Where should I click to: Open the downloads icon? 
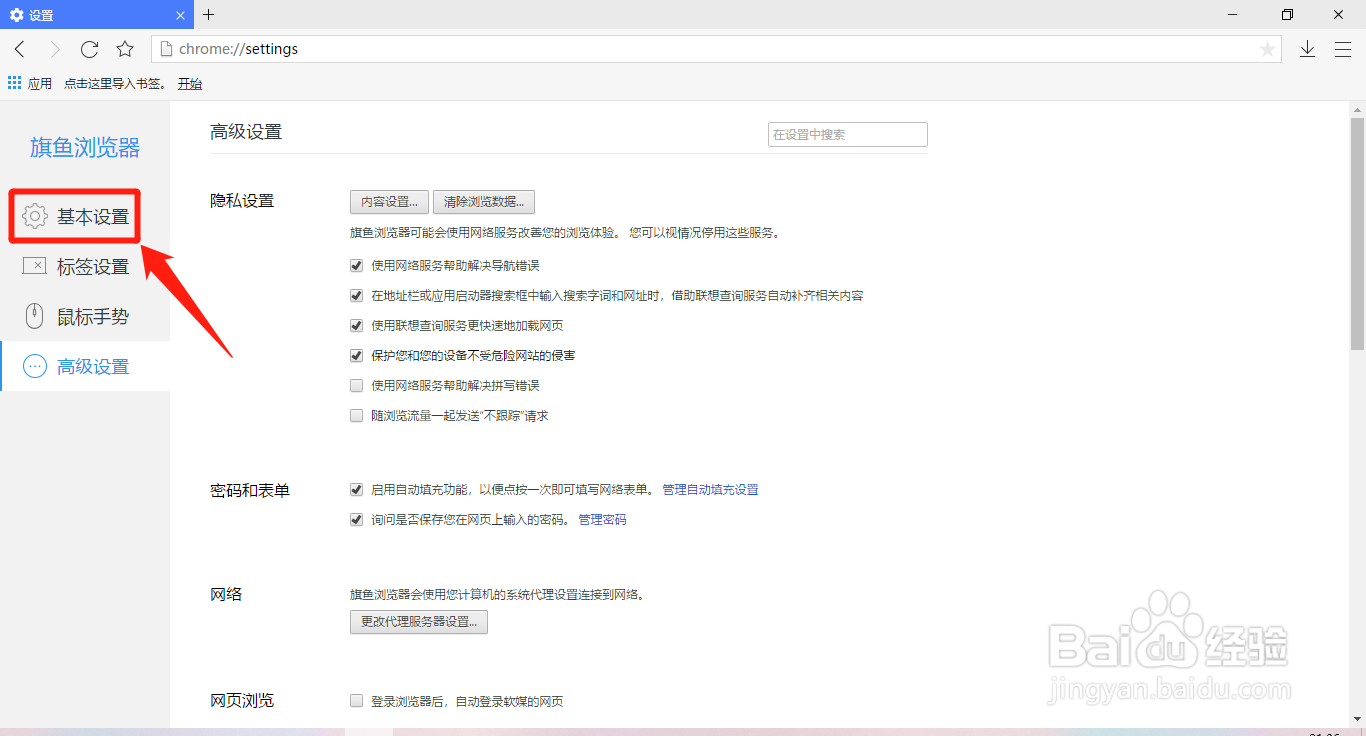click(1307, 49)
